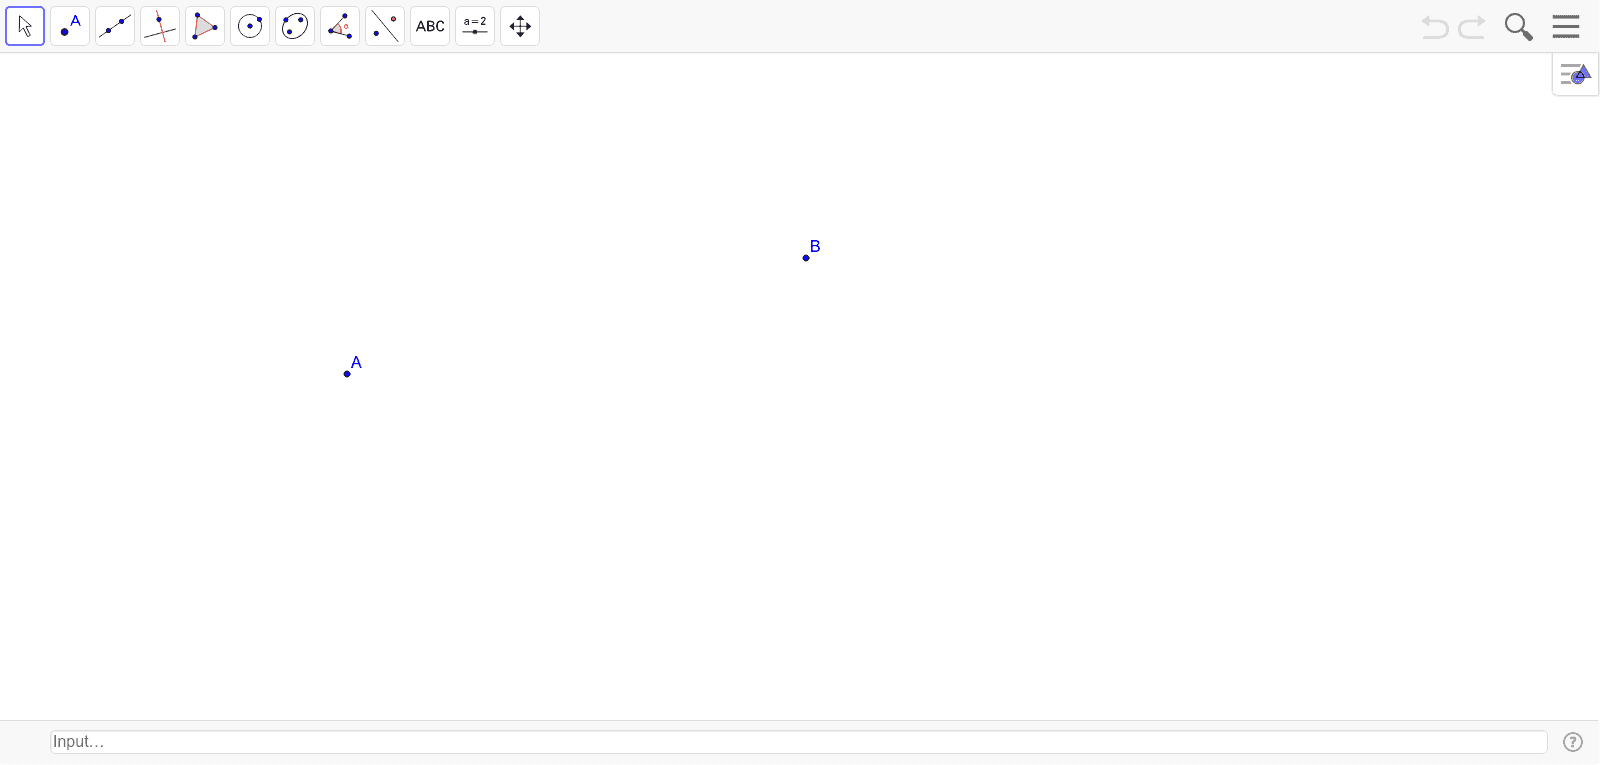Select the Move arrow tool
1600x765 pixels.
tap(25, 26)
